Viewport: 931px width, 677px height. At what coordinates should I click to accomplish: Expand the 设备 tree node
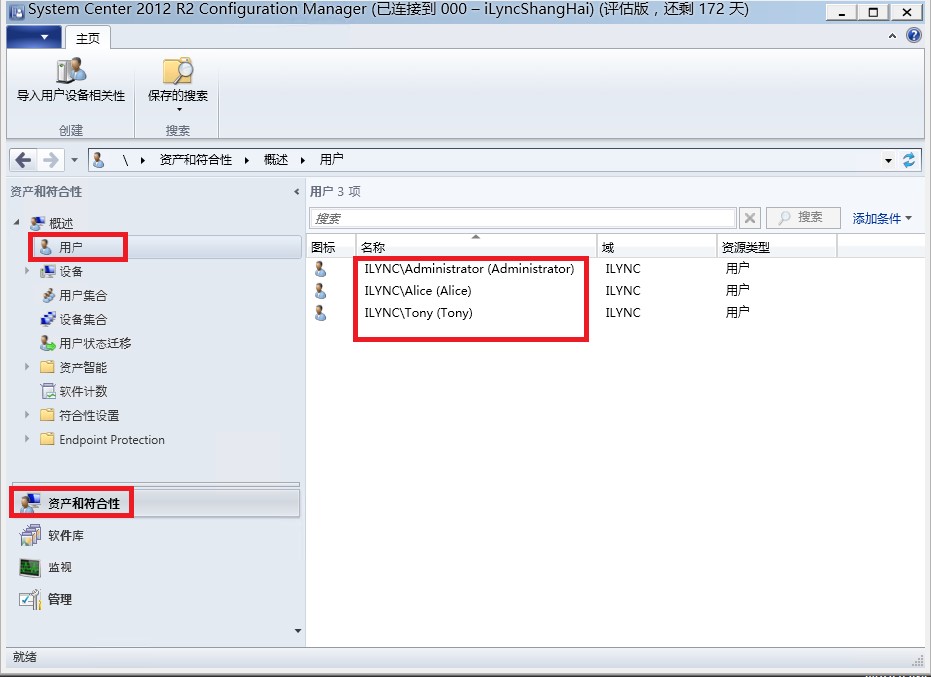(27, 271)
